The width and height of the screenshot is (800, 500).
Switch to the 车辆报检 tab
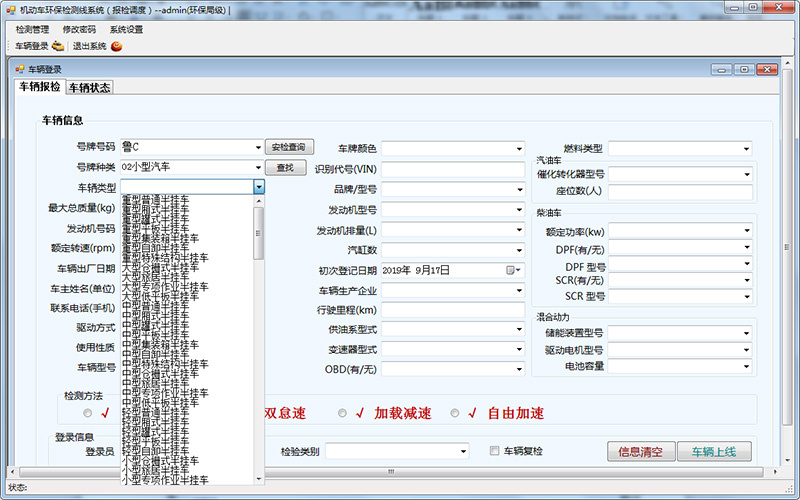40,87
